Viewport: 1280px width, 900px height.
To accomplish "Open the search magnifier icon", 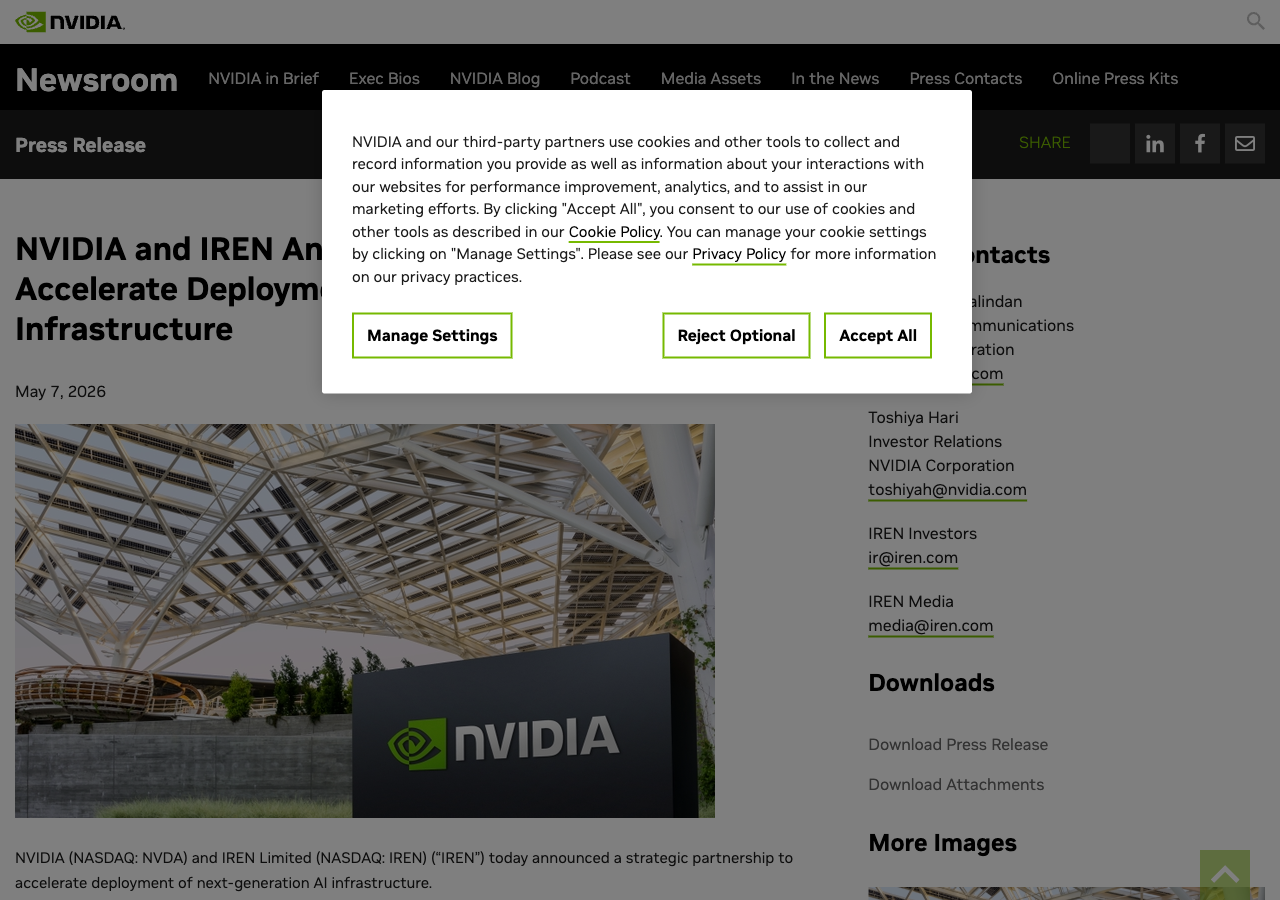I will 1255,21.
